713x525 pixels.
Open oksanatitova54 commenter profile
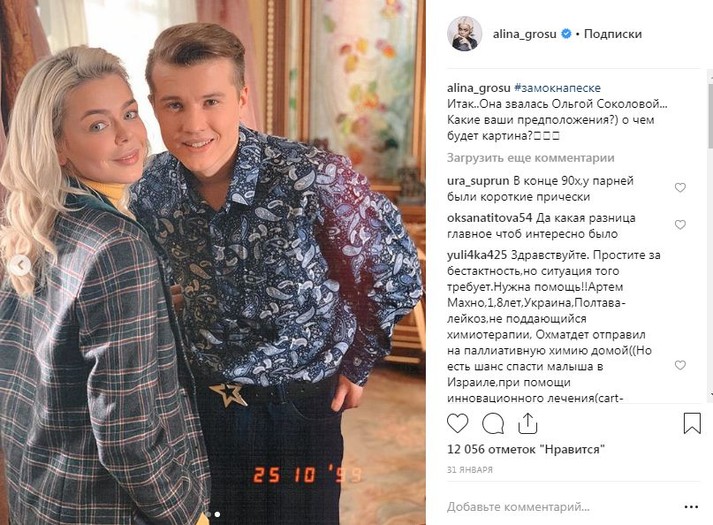489,218
